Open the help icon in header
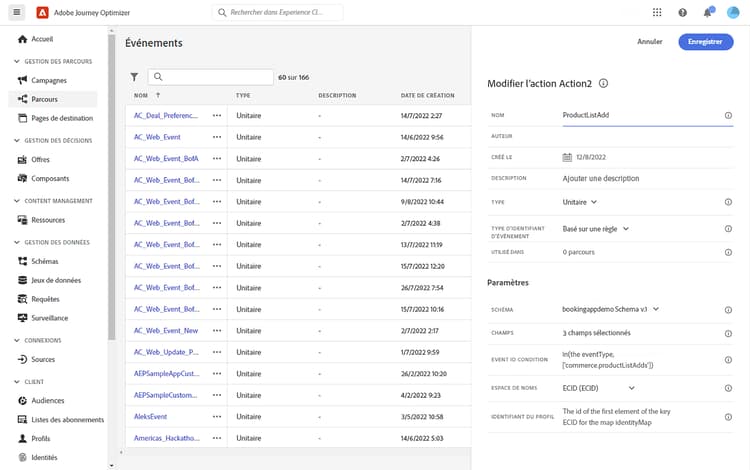 682,13
